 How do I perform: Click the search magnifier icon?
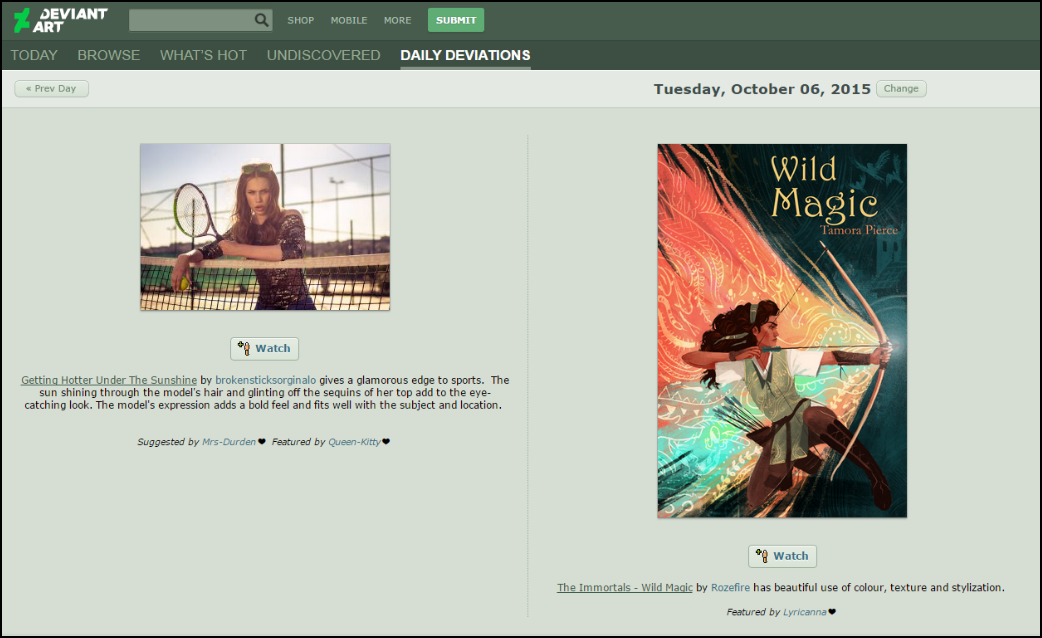pyautogui.click(x=261, y=20)
